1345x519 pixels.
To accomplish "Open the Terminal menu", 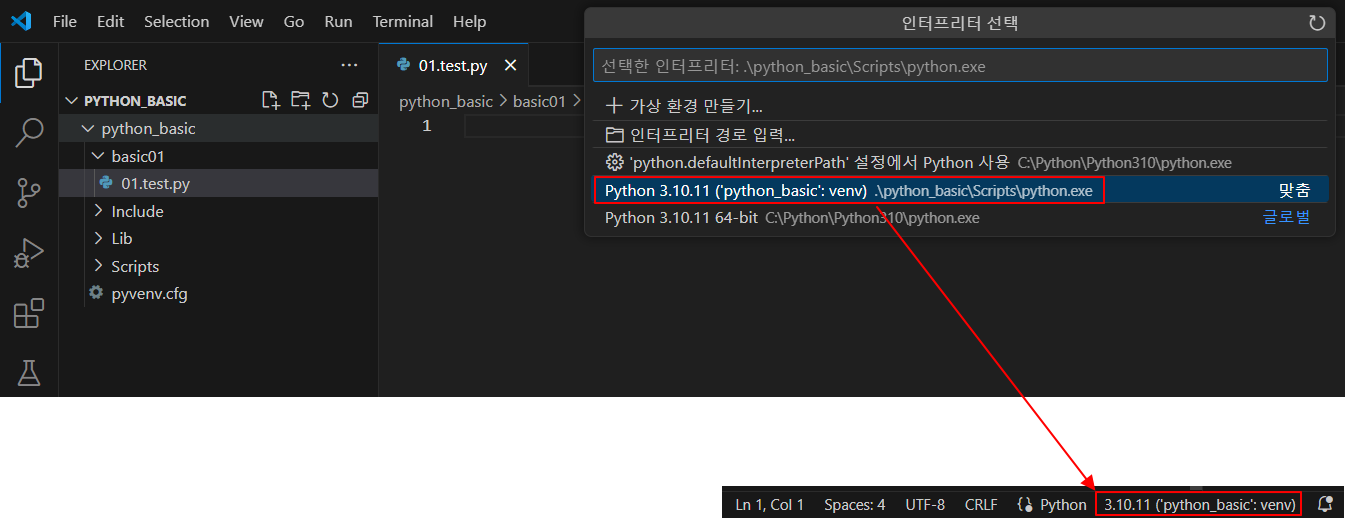I will coord(403,21).
